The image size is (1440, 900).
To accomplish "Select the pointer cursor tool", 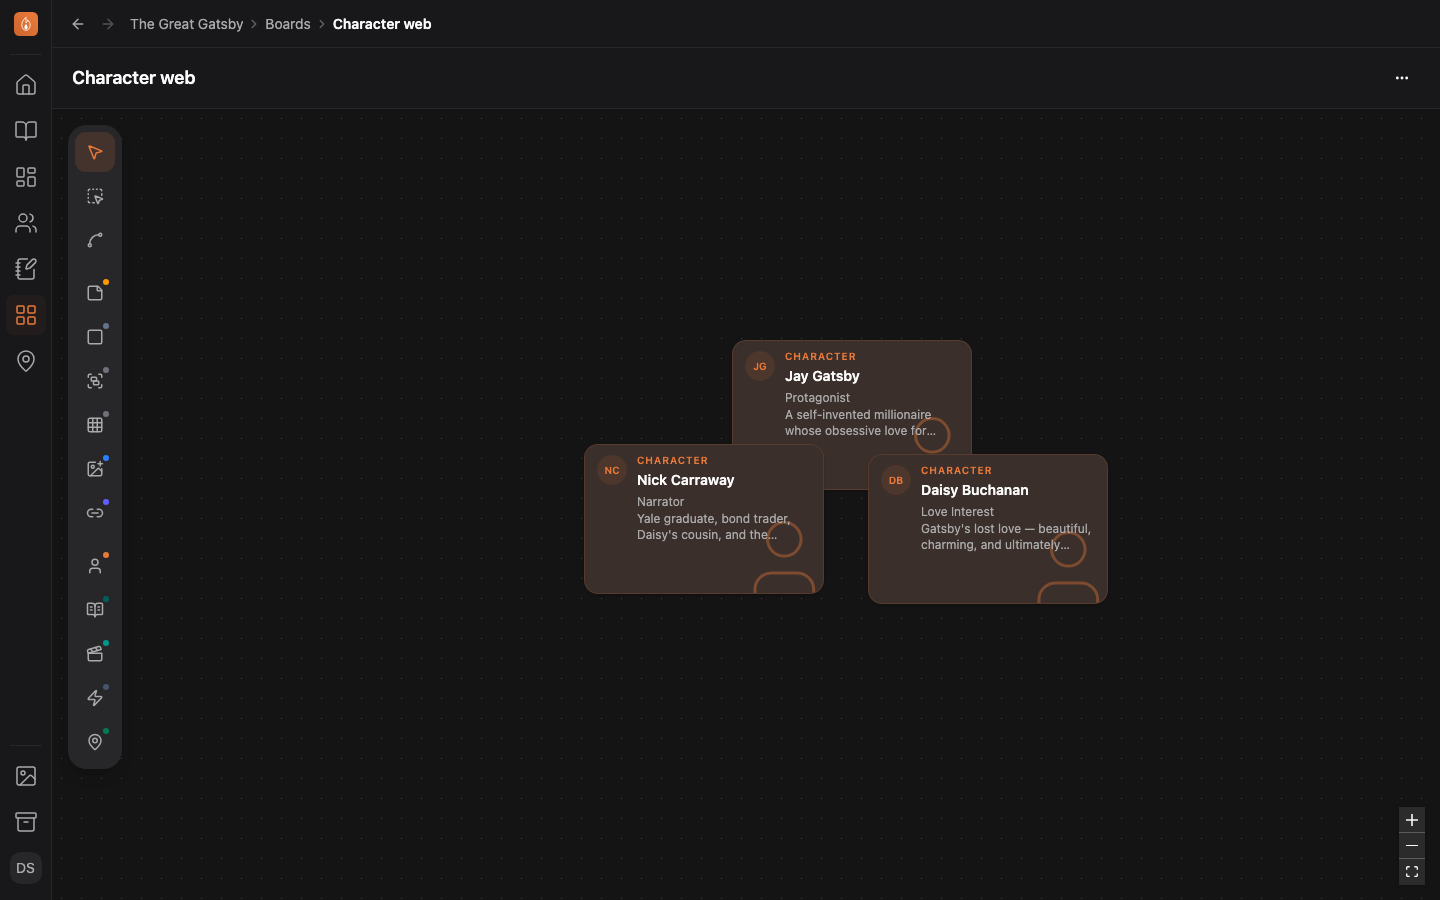I will tap(95, 153).
